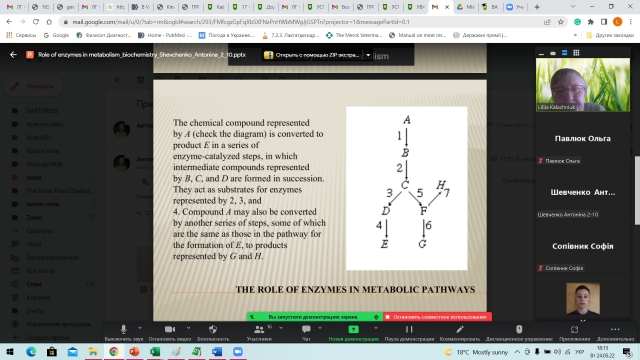
Task: Open Zoom from taskbar
Action: click(x=238, y=351)
